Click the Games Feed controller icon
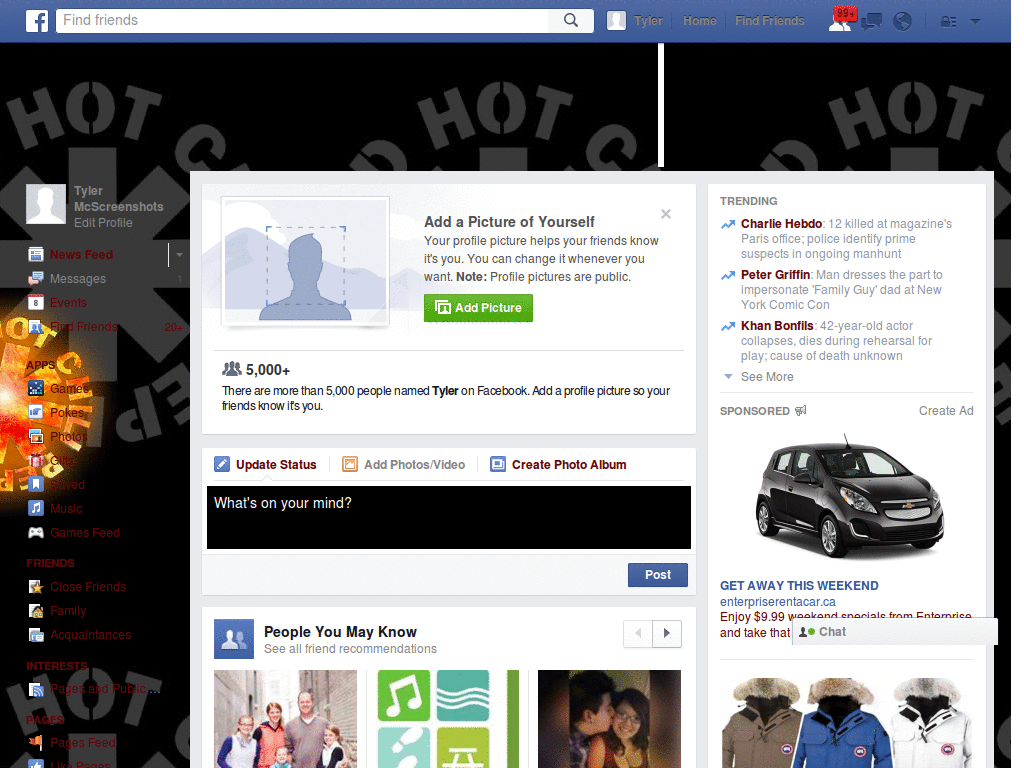 coord(36,533)
